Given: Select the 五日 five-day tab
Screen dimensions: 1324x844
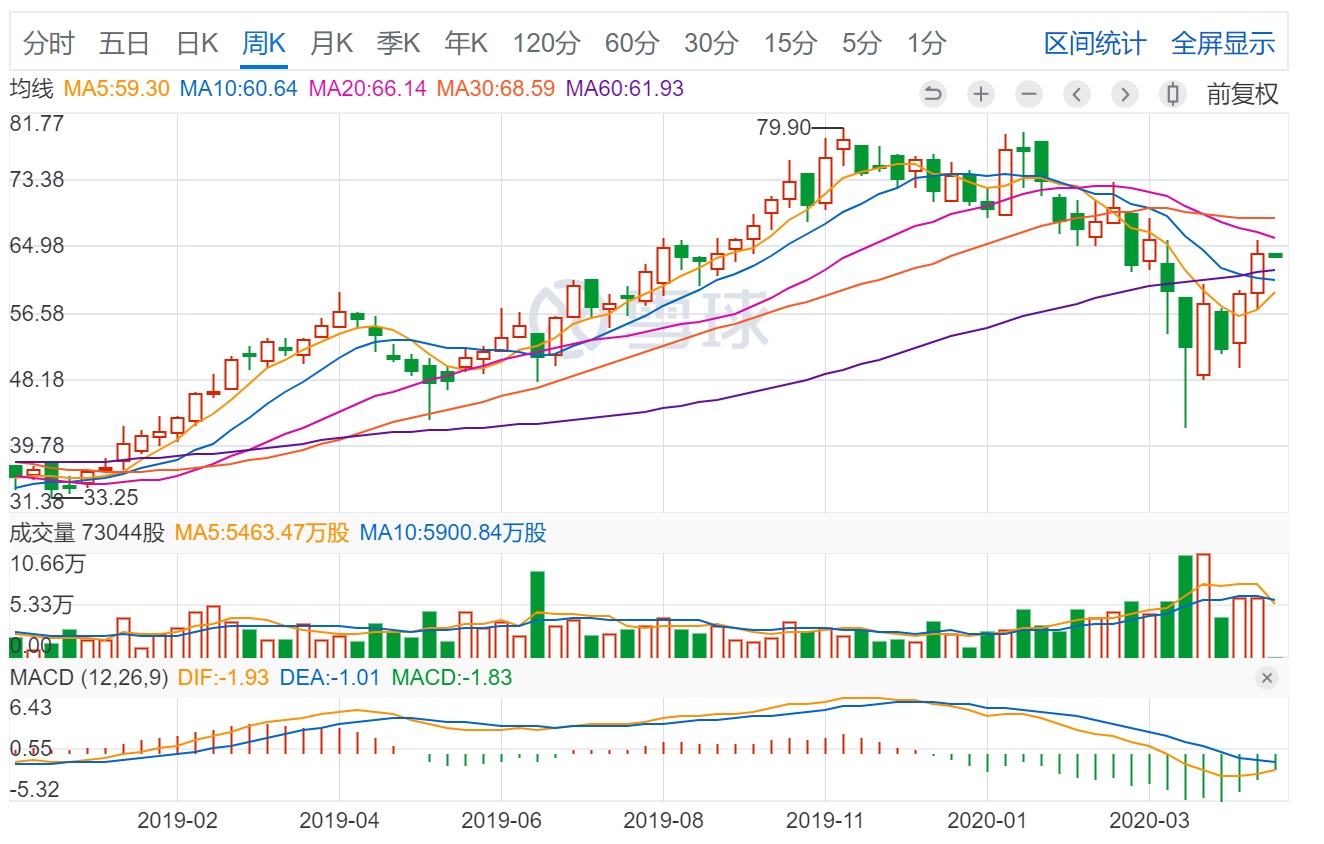Looking at the screenshot, I should coord(125,43).
